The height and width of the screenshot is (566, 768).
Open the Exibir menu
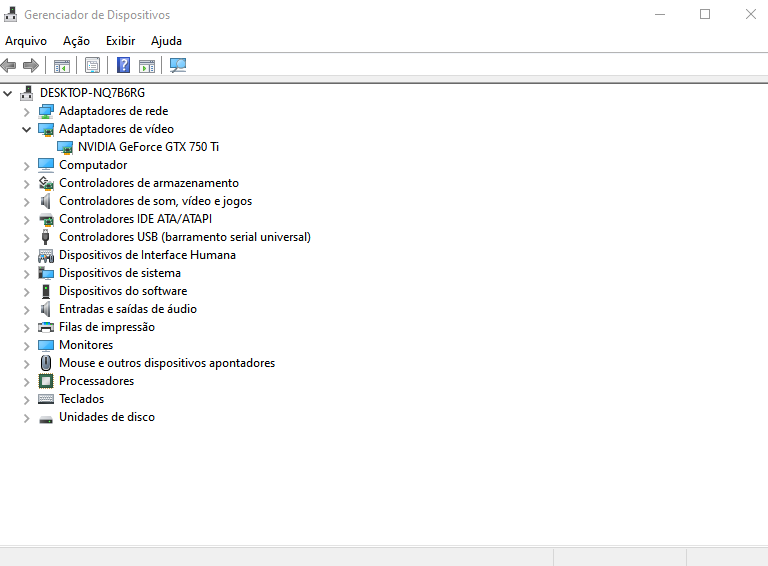pyautogui.click(x=120, y=41)
